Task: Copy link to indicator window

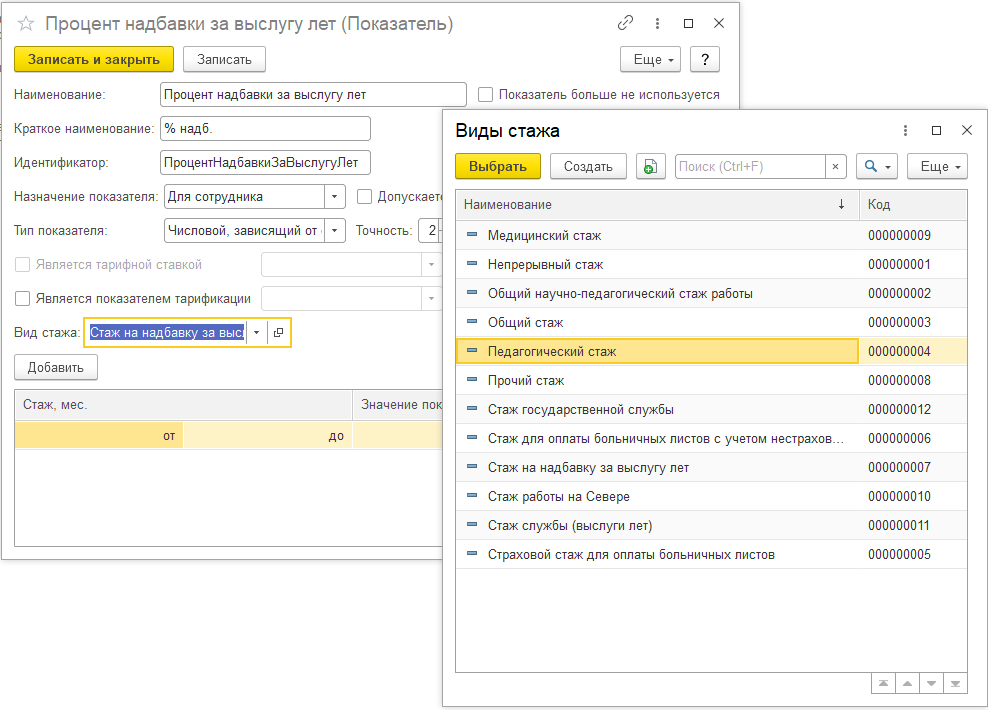Action: (x=625, y=23)
